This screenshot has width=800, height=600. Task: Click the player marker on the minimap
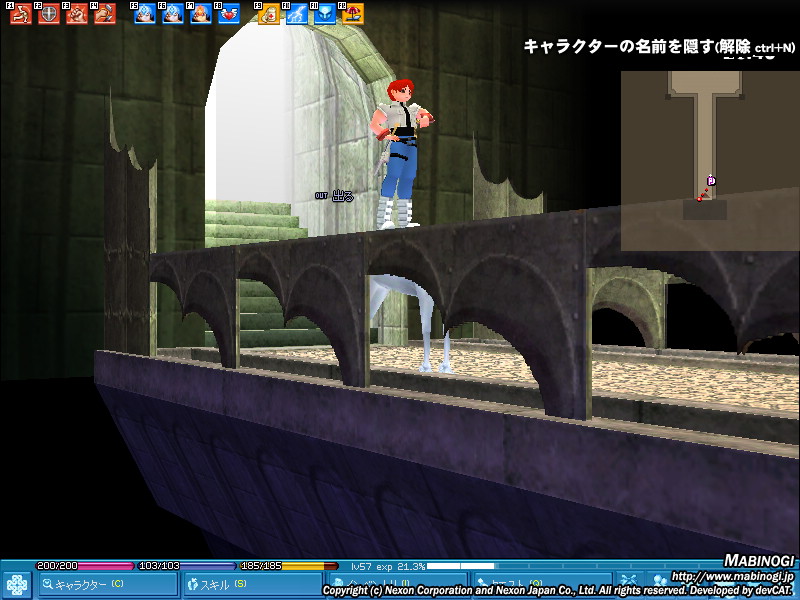711,181
